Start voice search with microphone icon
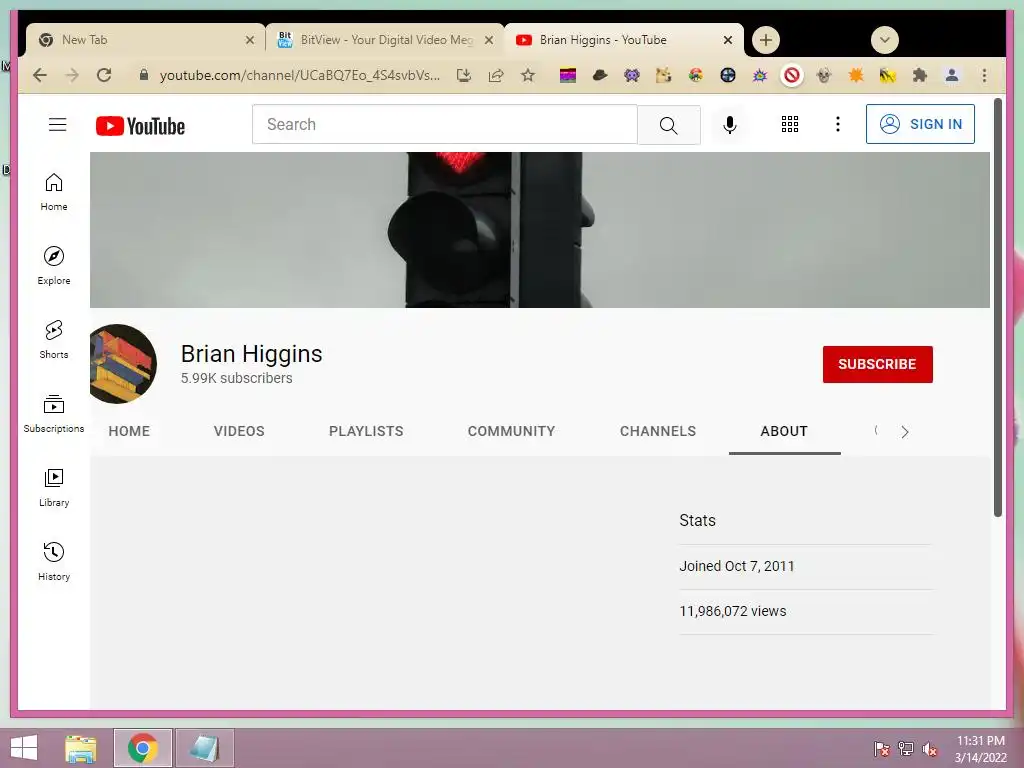Viewport: 1024px width, 768px height. [729, 125]
